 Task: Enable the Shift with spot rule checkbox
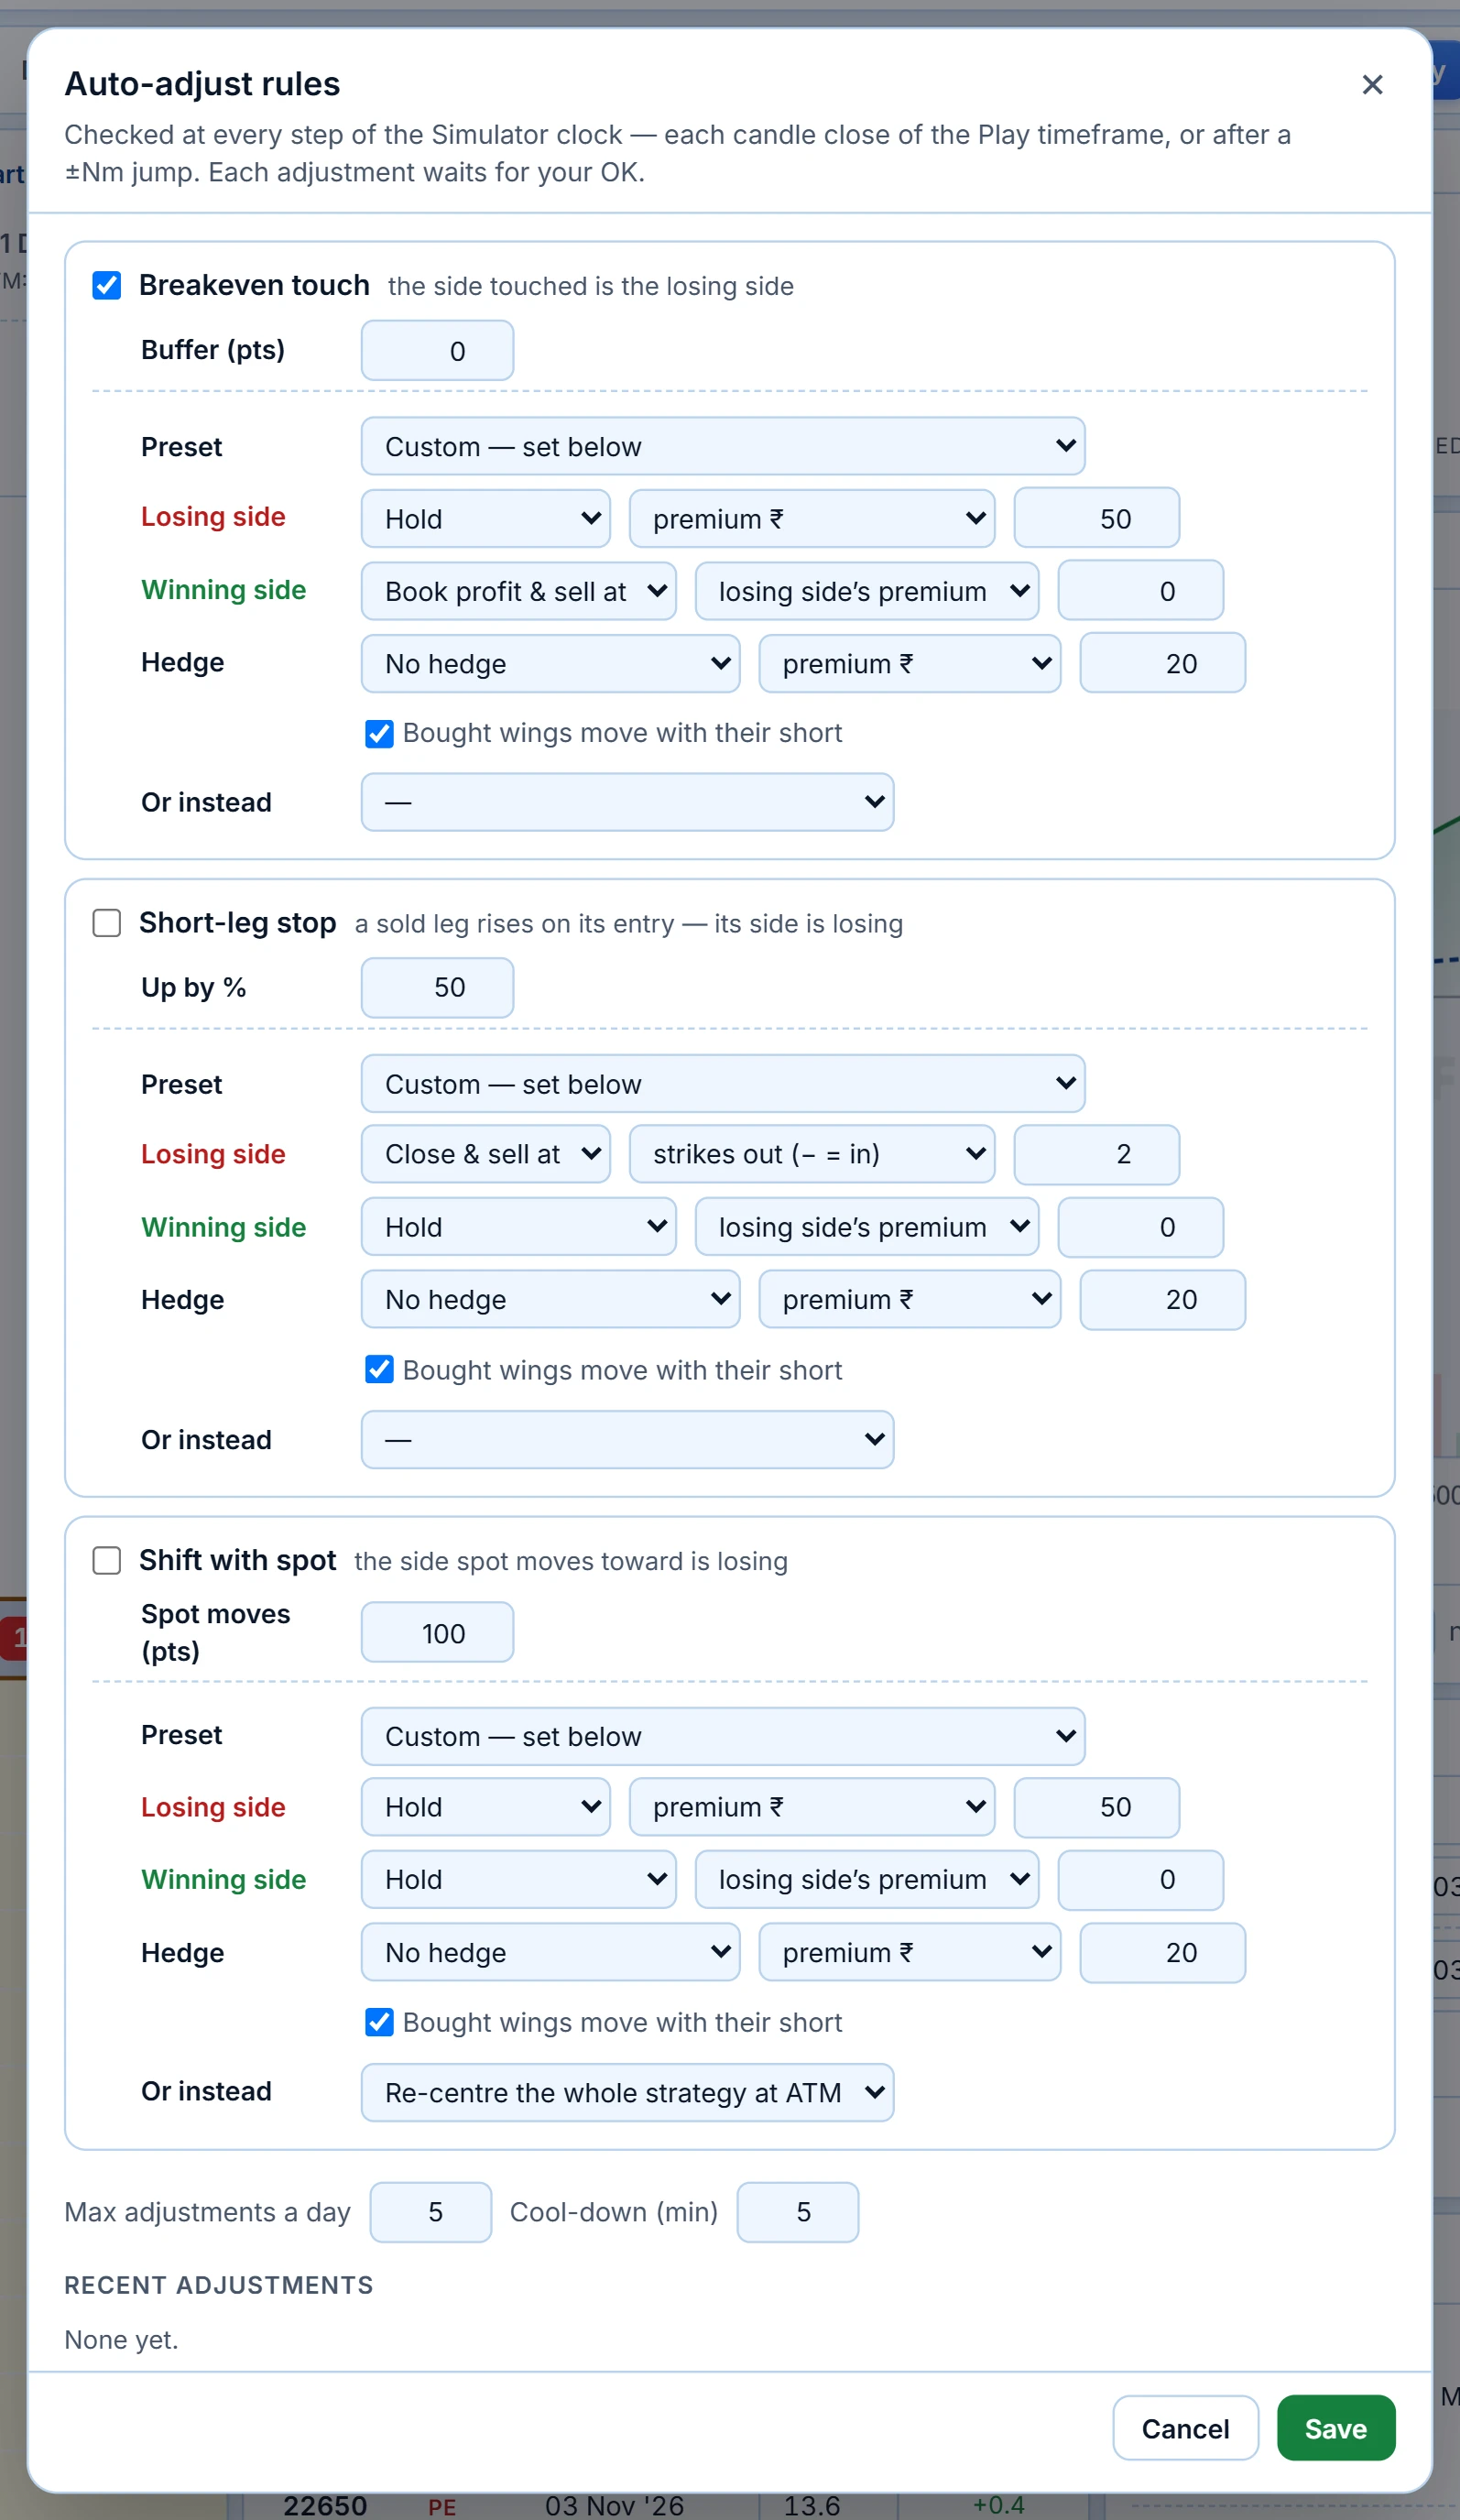(x=107, y=1561)
